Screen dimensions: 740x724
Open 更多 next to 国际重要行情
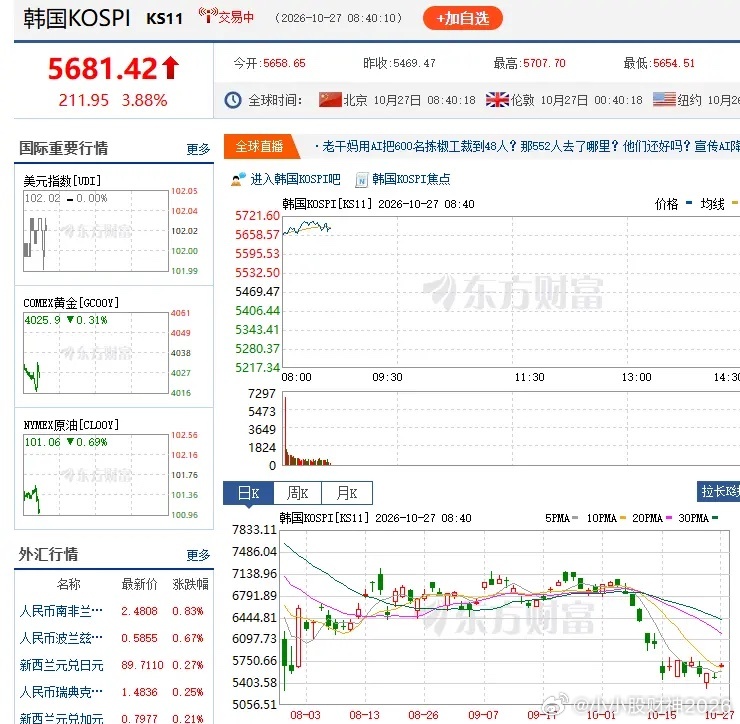tap(198, 149)
